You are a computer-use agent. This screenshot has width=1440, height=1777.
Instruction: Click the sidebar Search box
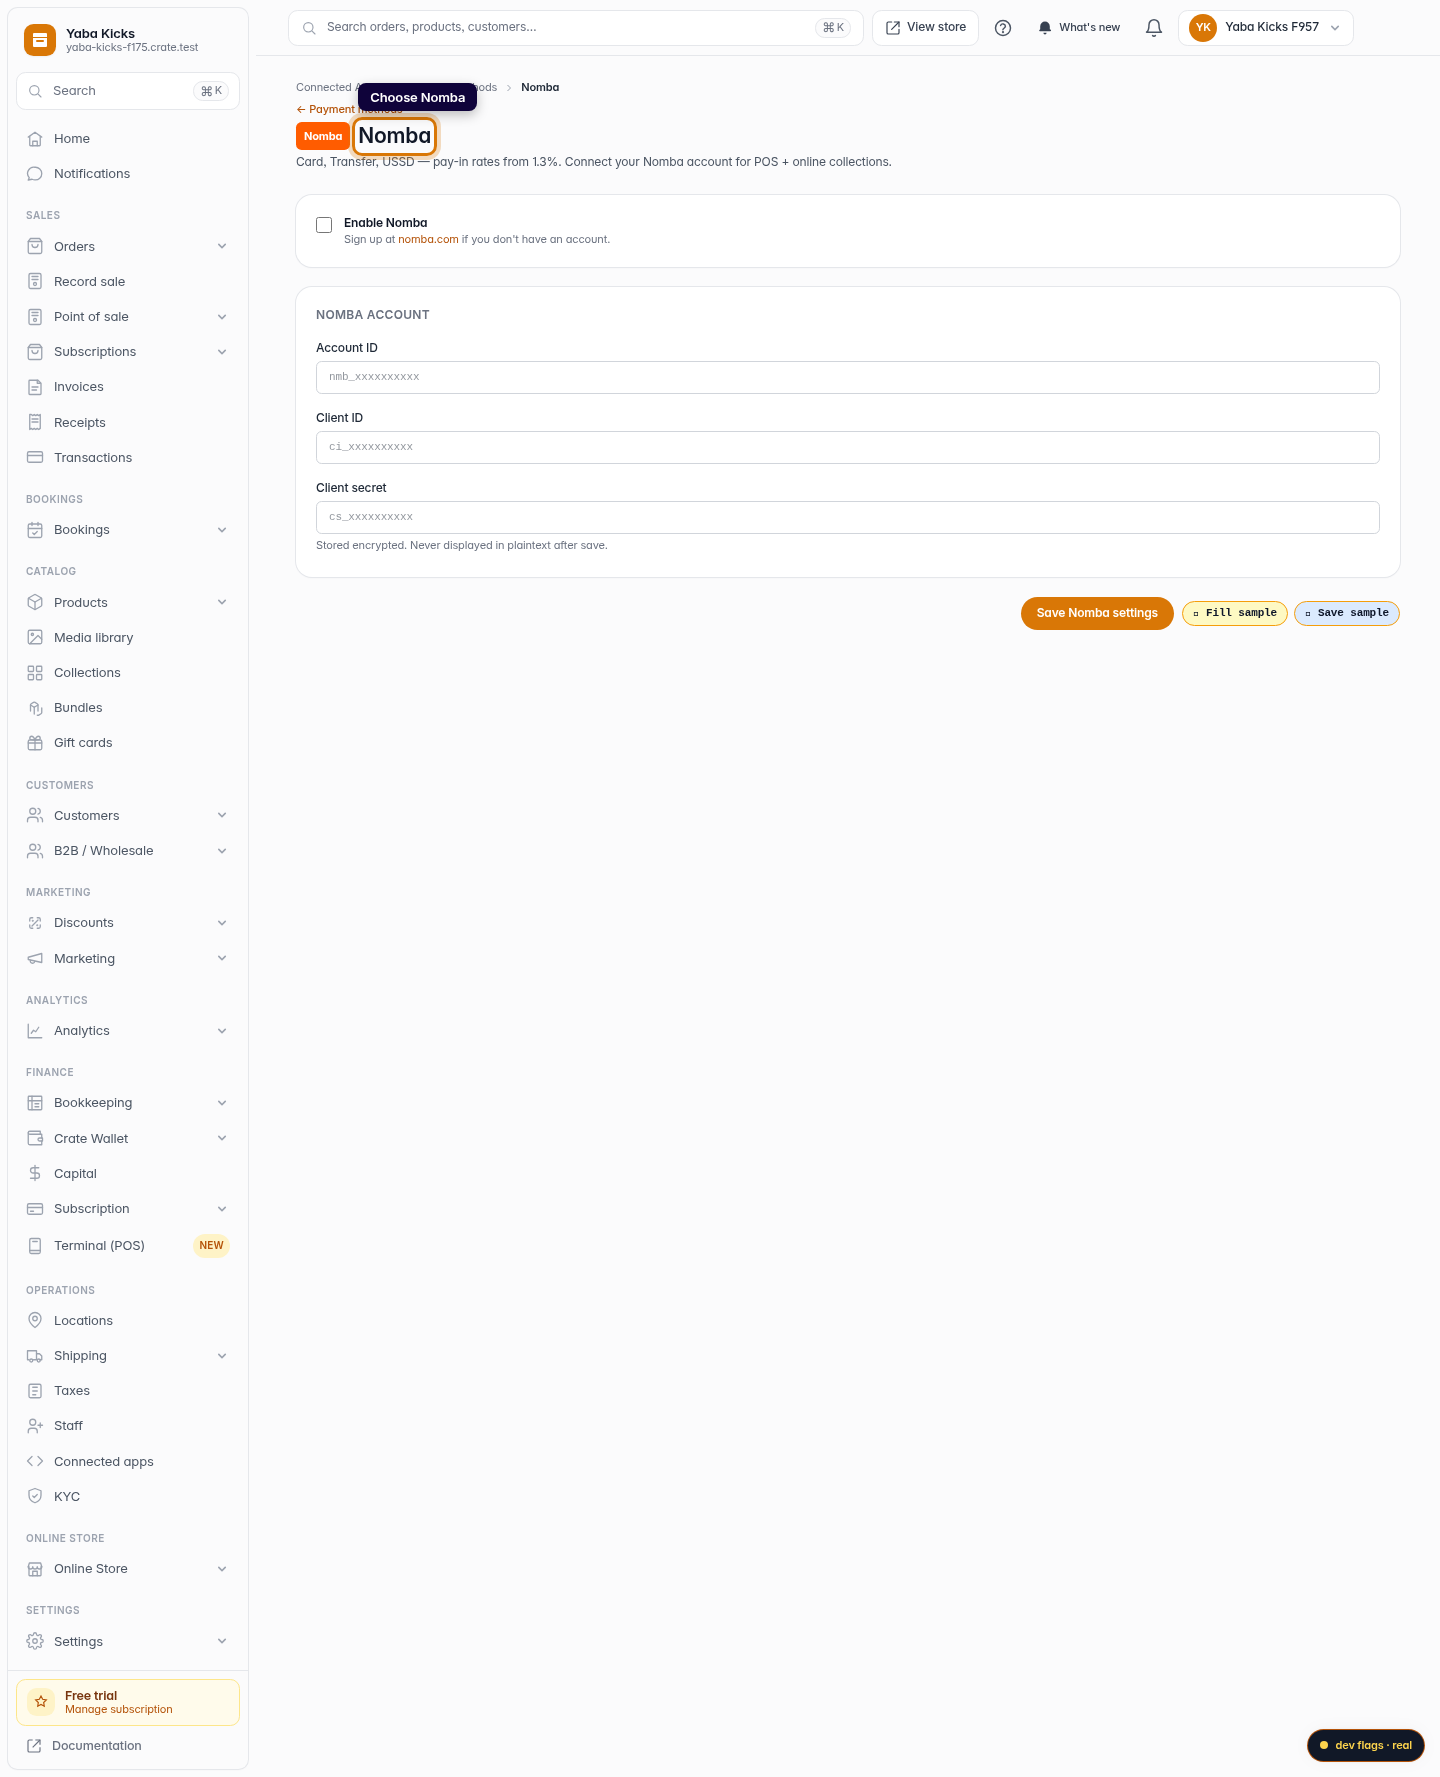[x=128, y=91]
